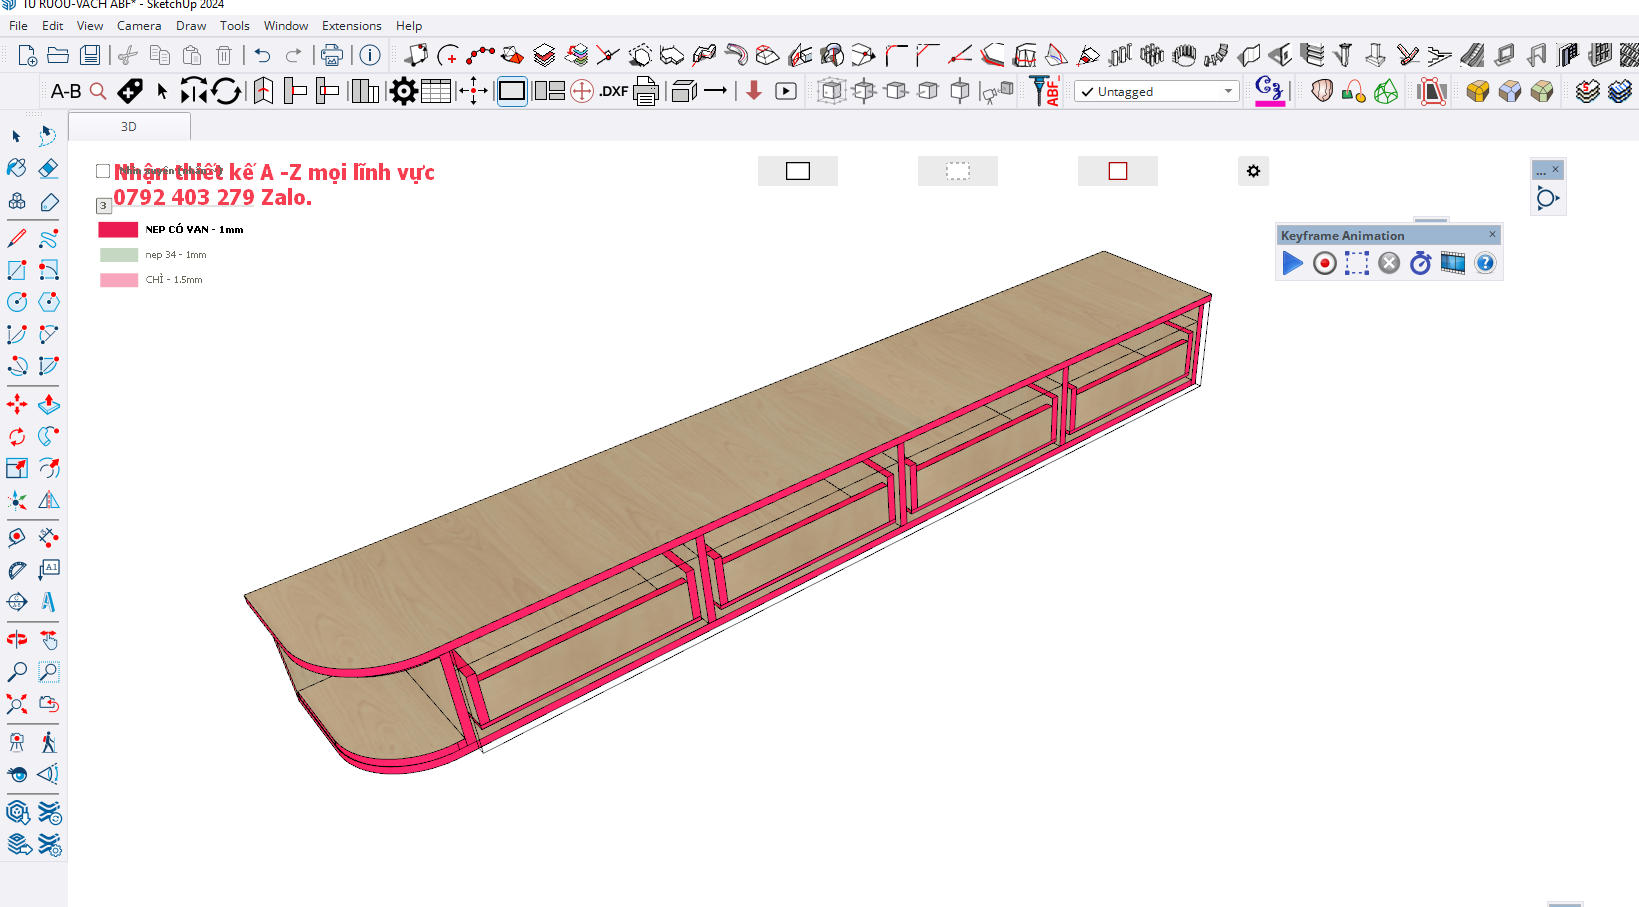This screenshot has width=1639, height=907.
Task: Click the small number 3 button
Action: point(103,206)
